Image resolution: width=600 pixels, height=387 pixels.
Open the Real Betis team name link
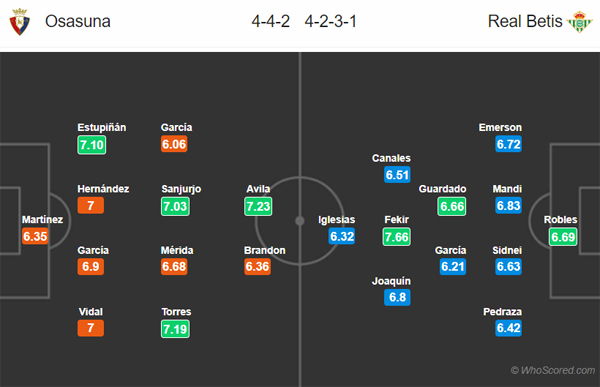click(525, 21)
